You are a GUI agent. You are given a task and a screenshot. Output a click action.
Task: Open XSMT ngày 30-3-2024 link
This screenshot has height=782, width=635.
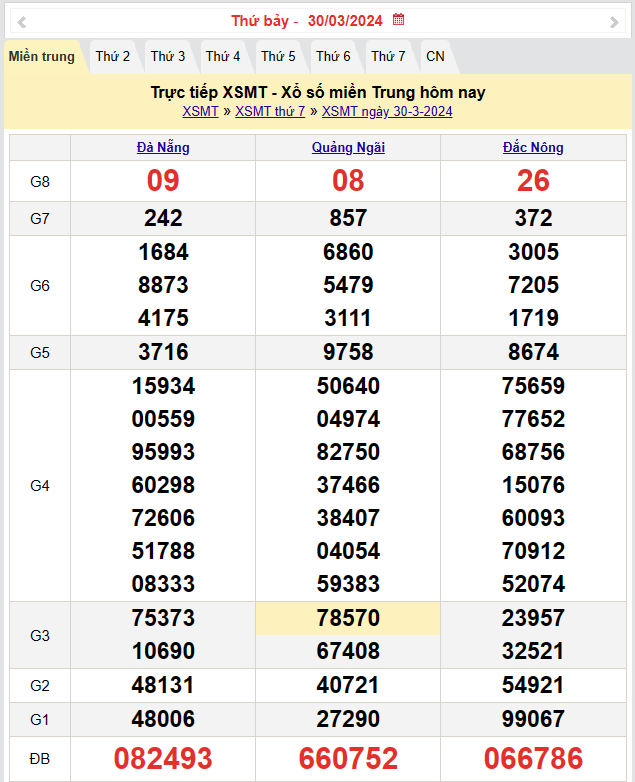387,112
